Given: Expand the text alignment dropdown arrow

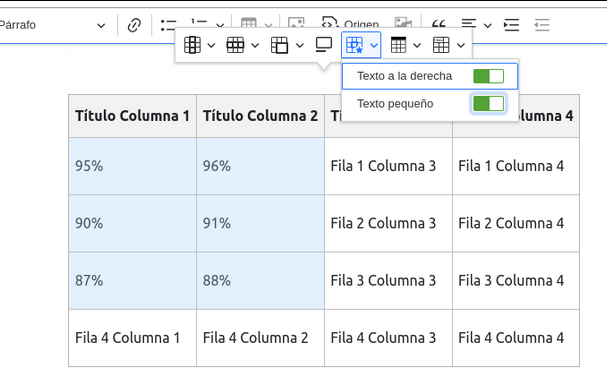Looking at the screenshot, I should (488, 26).
